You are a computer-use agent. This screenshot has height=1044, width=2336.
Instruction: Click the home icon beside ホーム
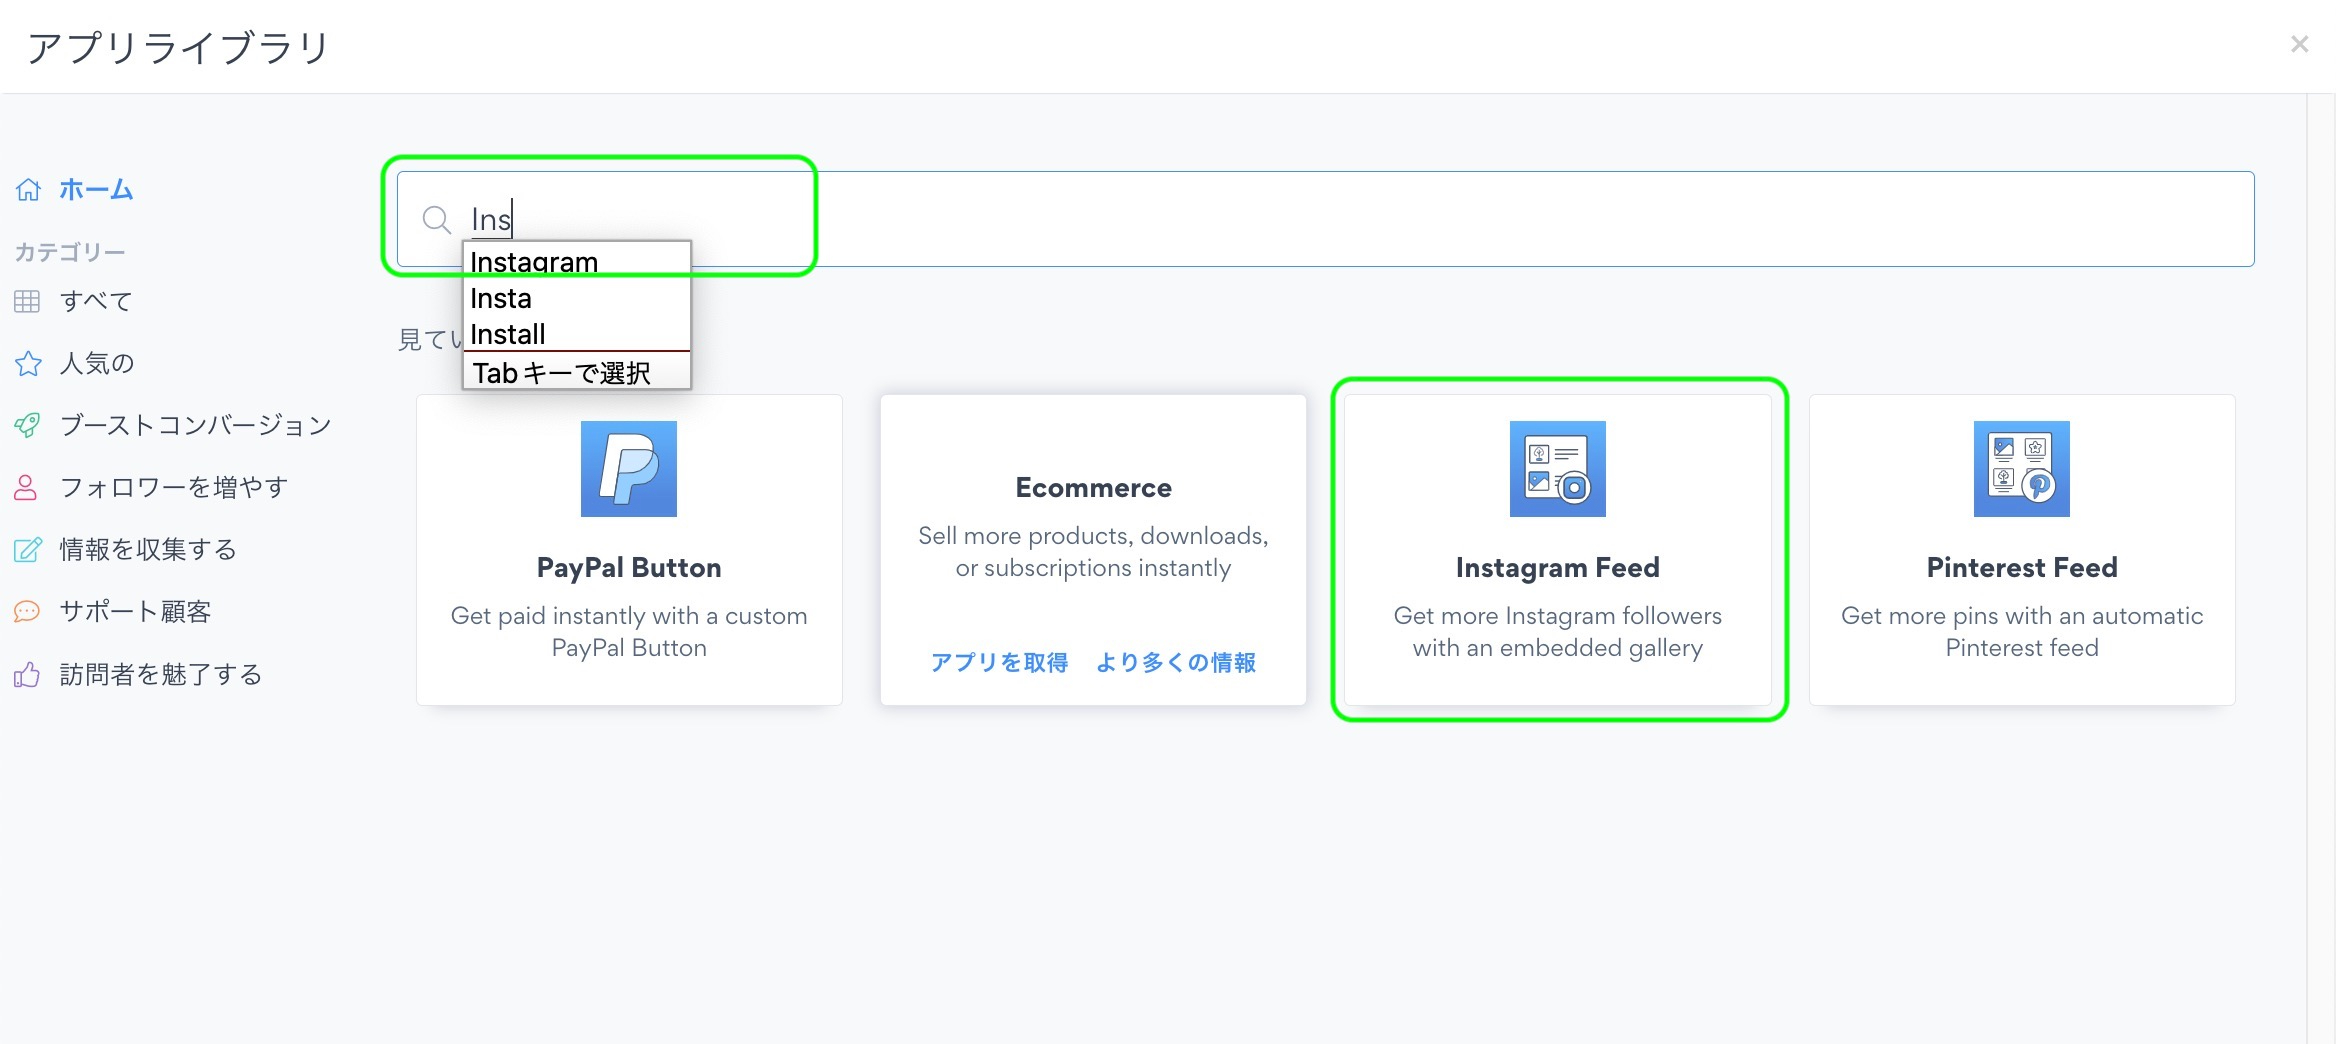click(x=28, y=189)
